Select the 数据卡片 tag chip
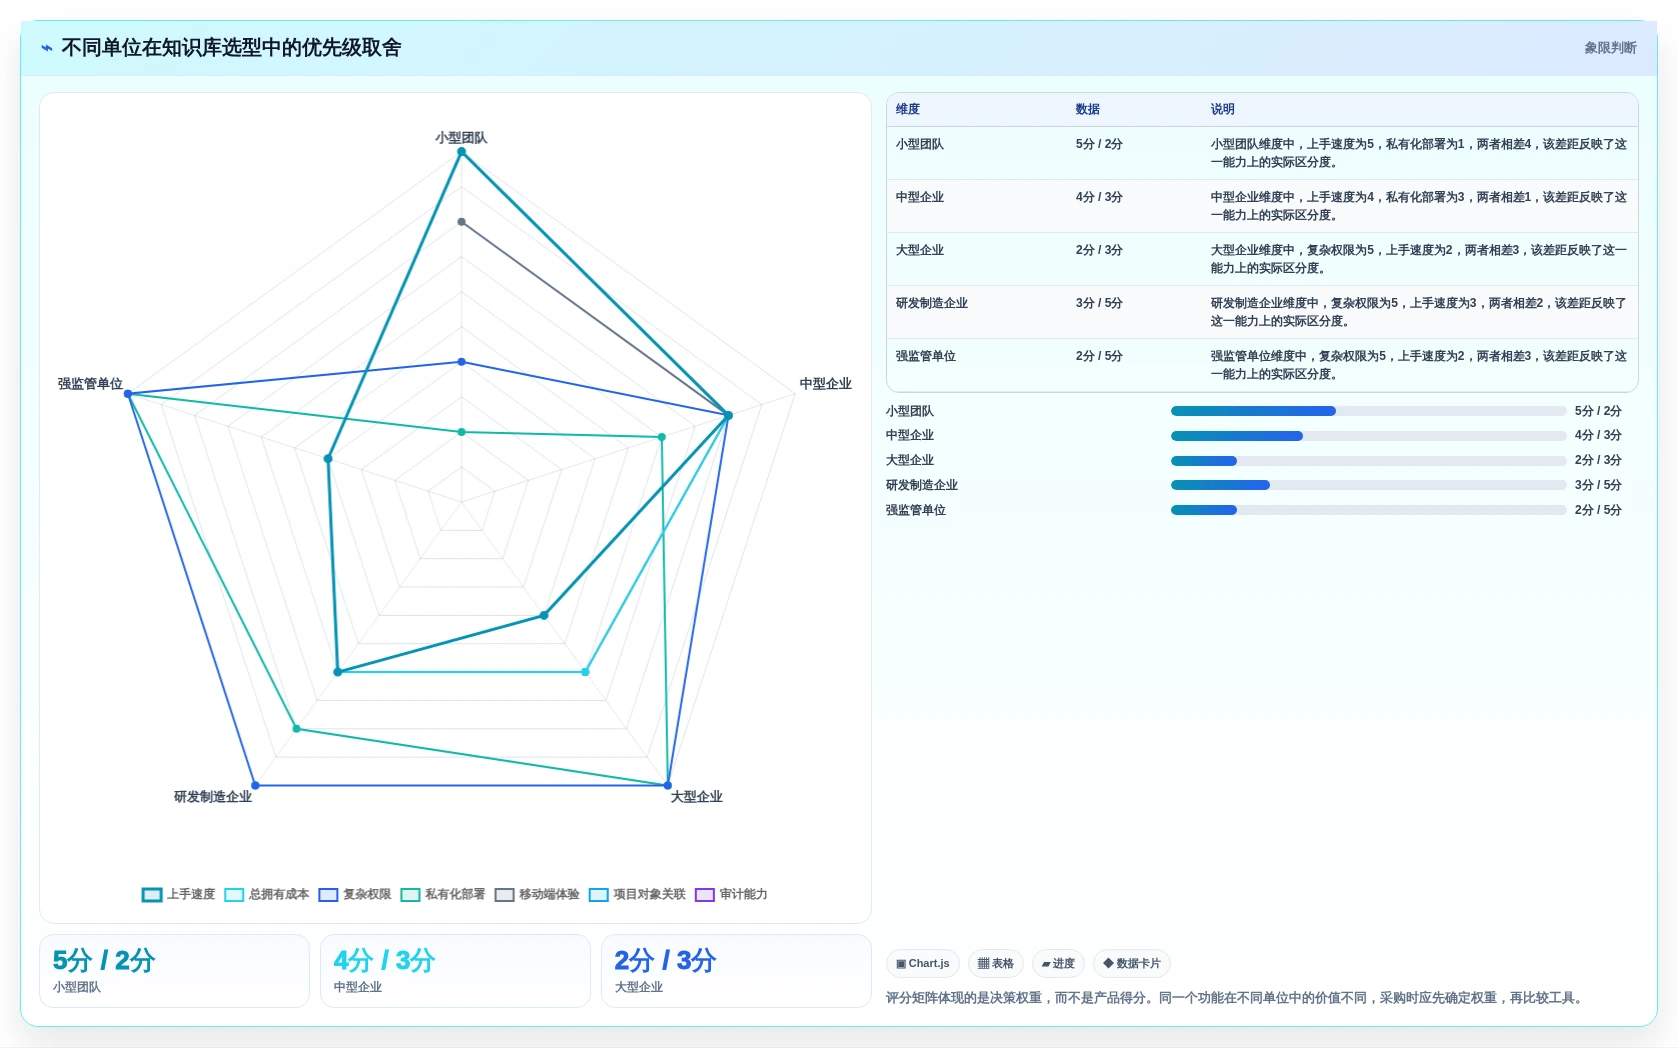The height and width of the screenshot is (1048, 1678). [x=1132, y=963]
